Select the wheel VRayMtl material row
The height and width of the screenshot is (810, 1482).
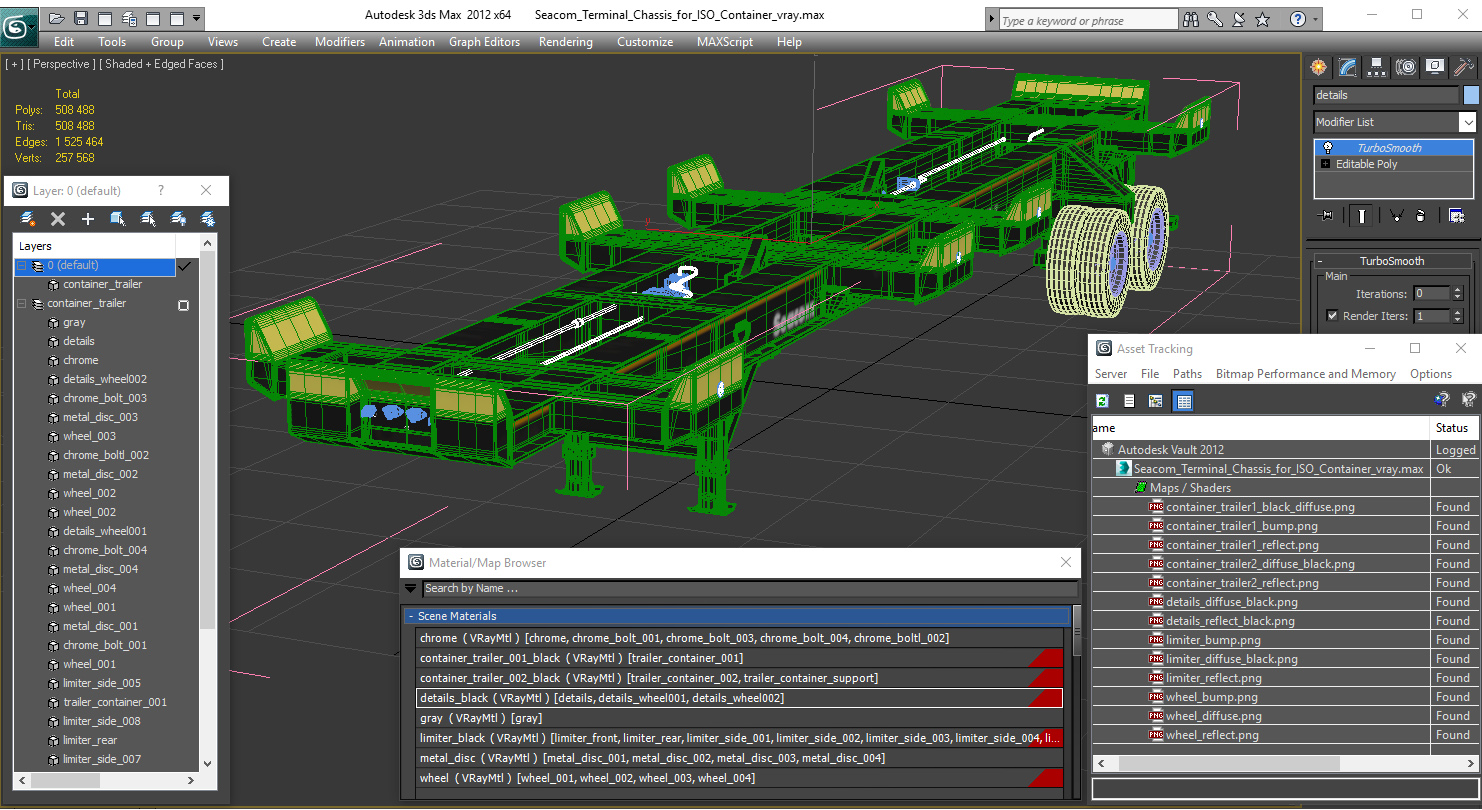[739, 778]
